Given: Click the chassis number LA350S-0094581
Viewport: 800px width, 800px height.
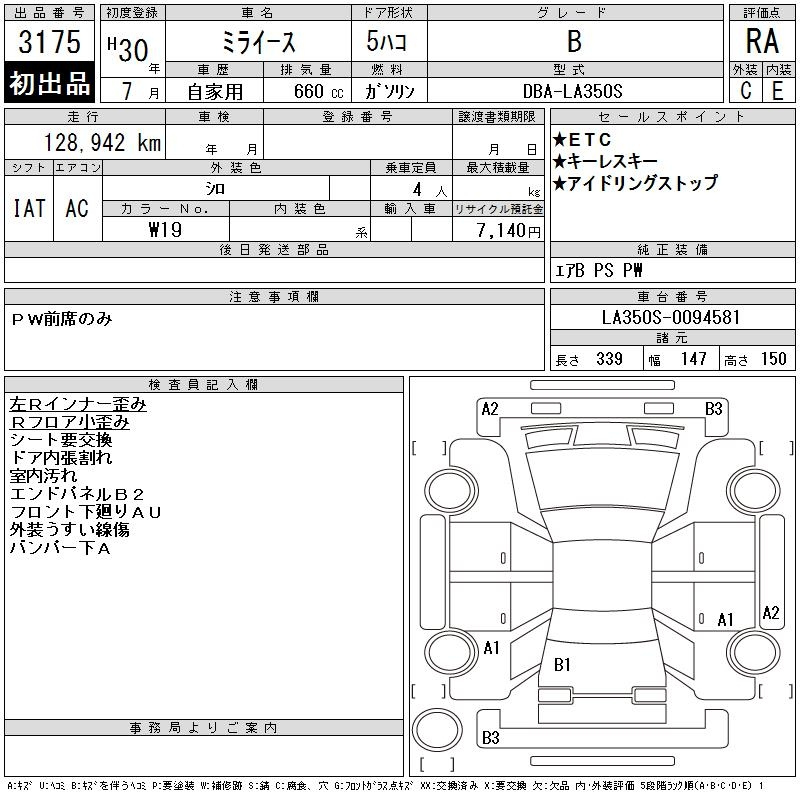Looking at the screenshot, I should [671, 317].
